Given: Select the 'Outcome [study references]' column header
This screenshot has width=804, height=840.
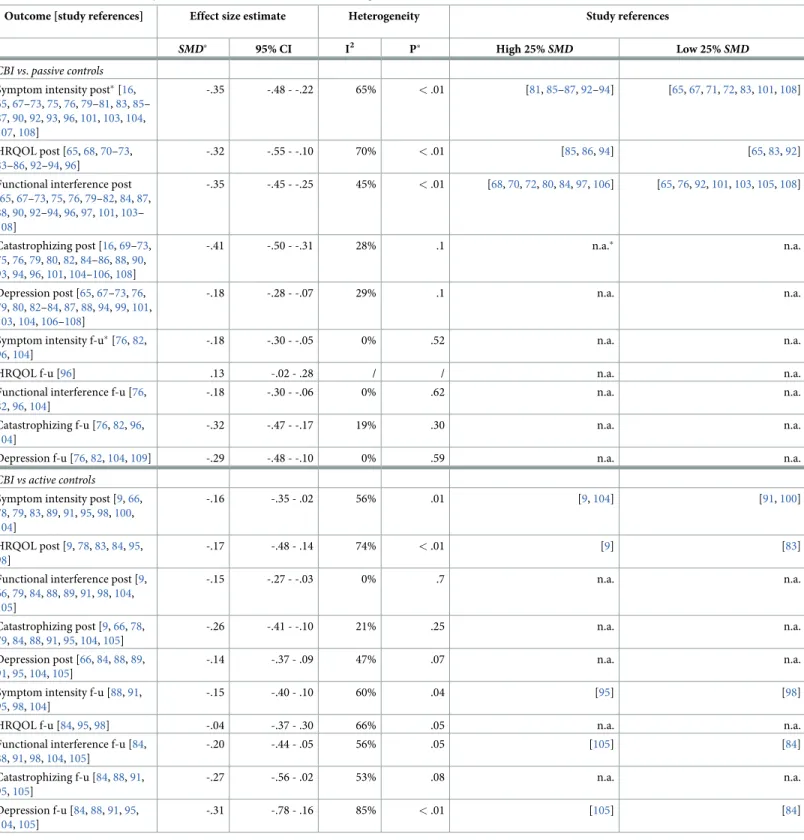Looking at the screenshot, I should [x=73, y=16].
